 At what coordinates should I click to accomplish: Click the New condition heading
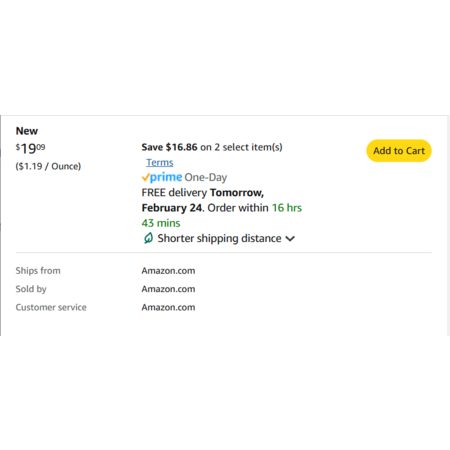click(27, 131)
